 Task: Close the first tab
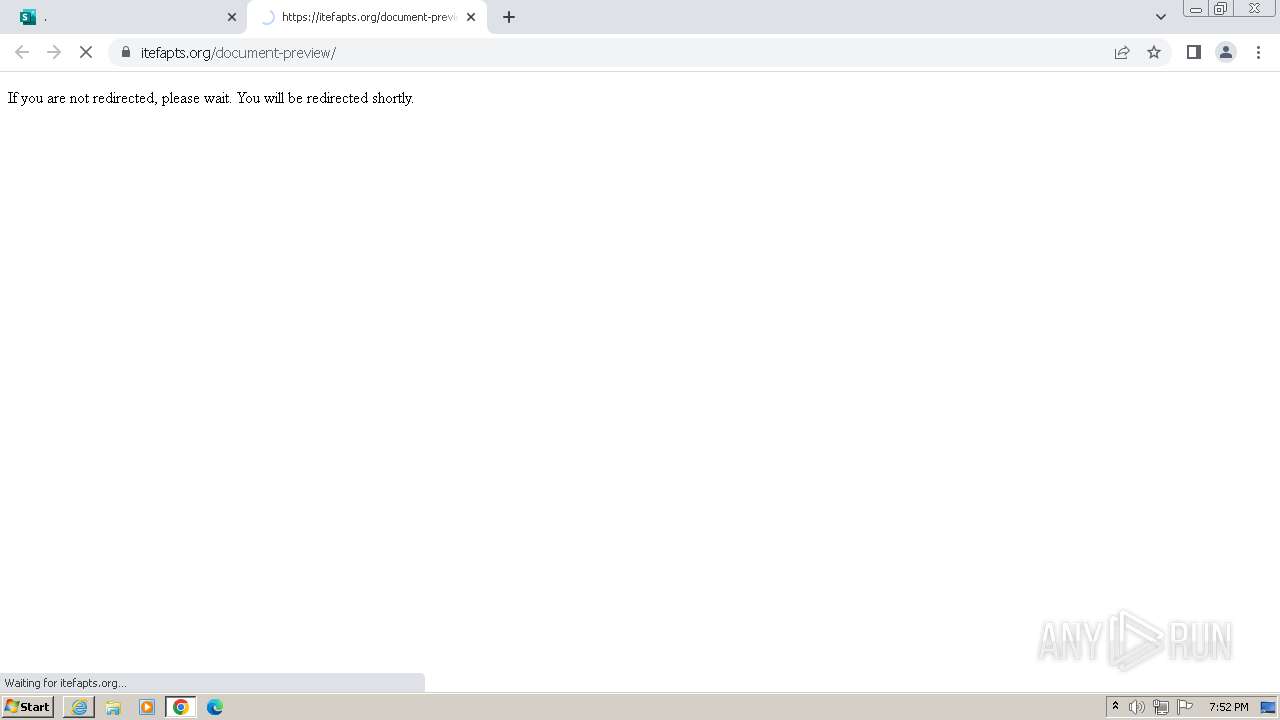point(232,17)
